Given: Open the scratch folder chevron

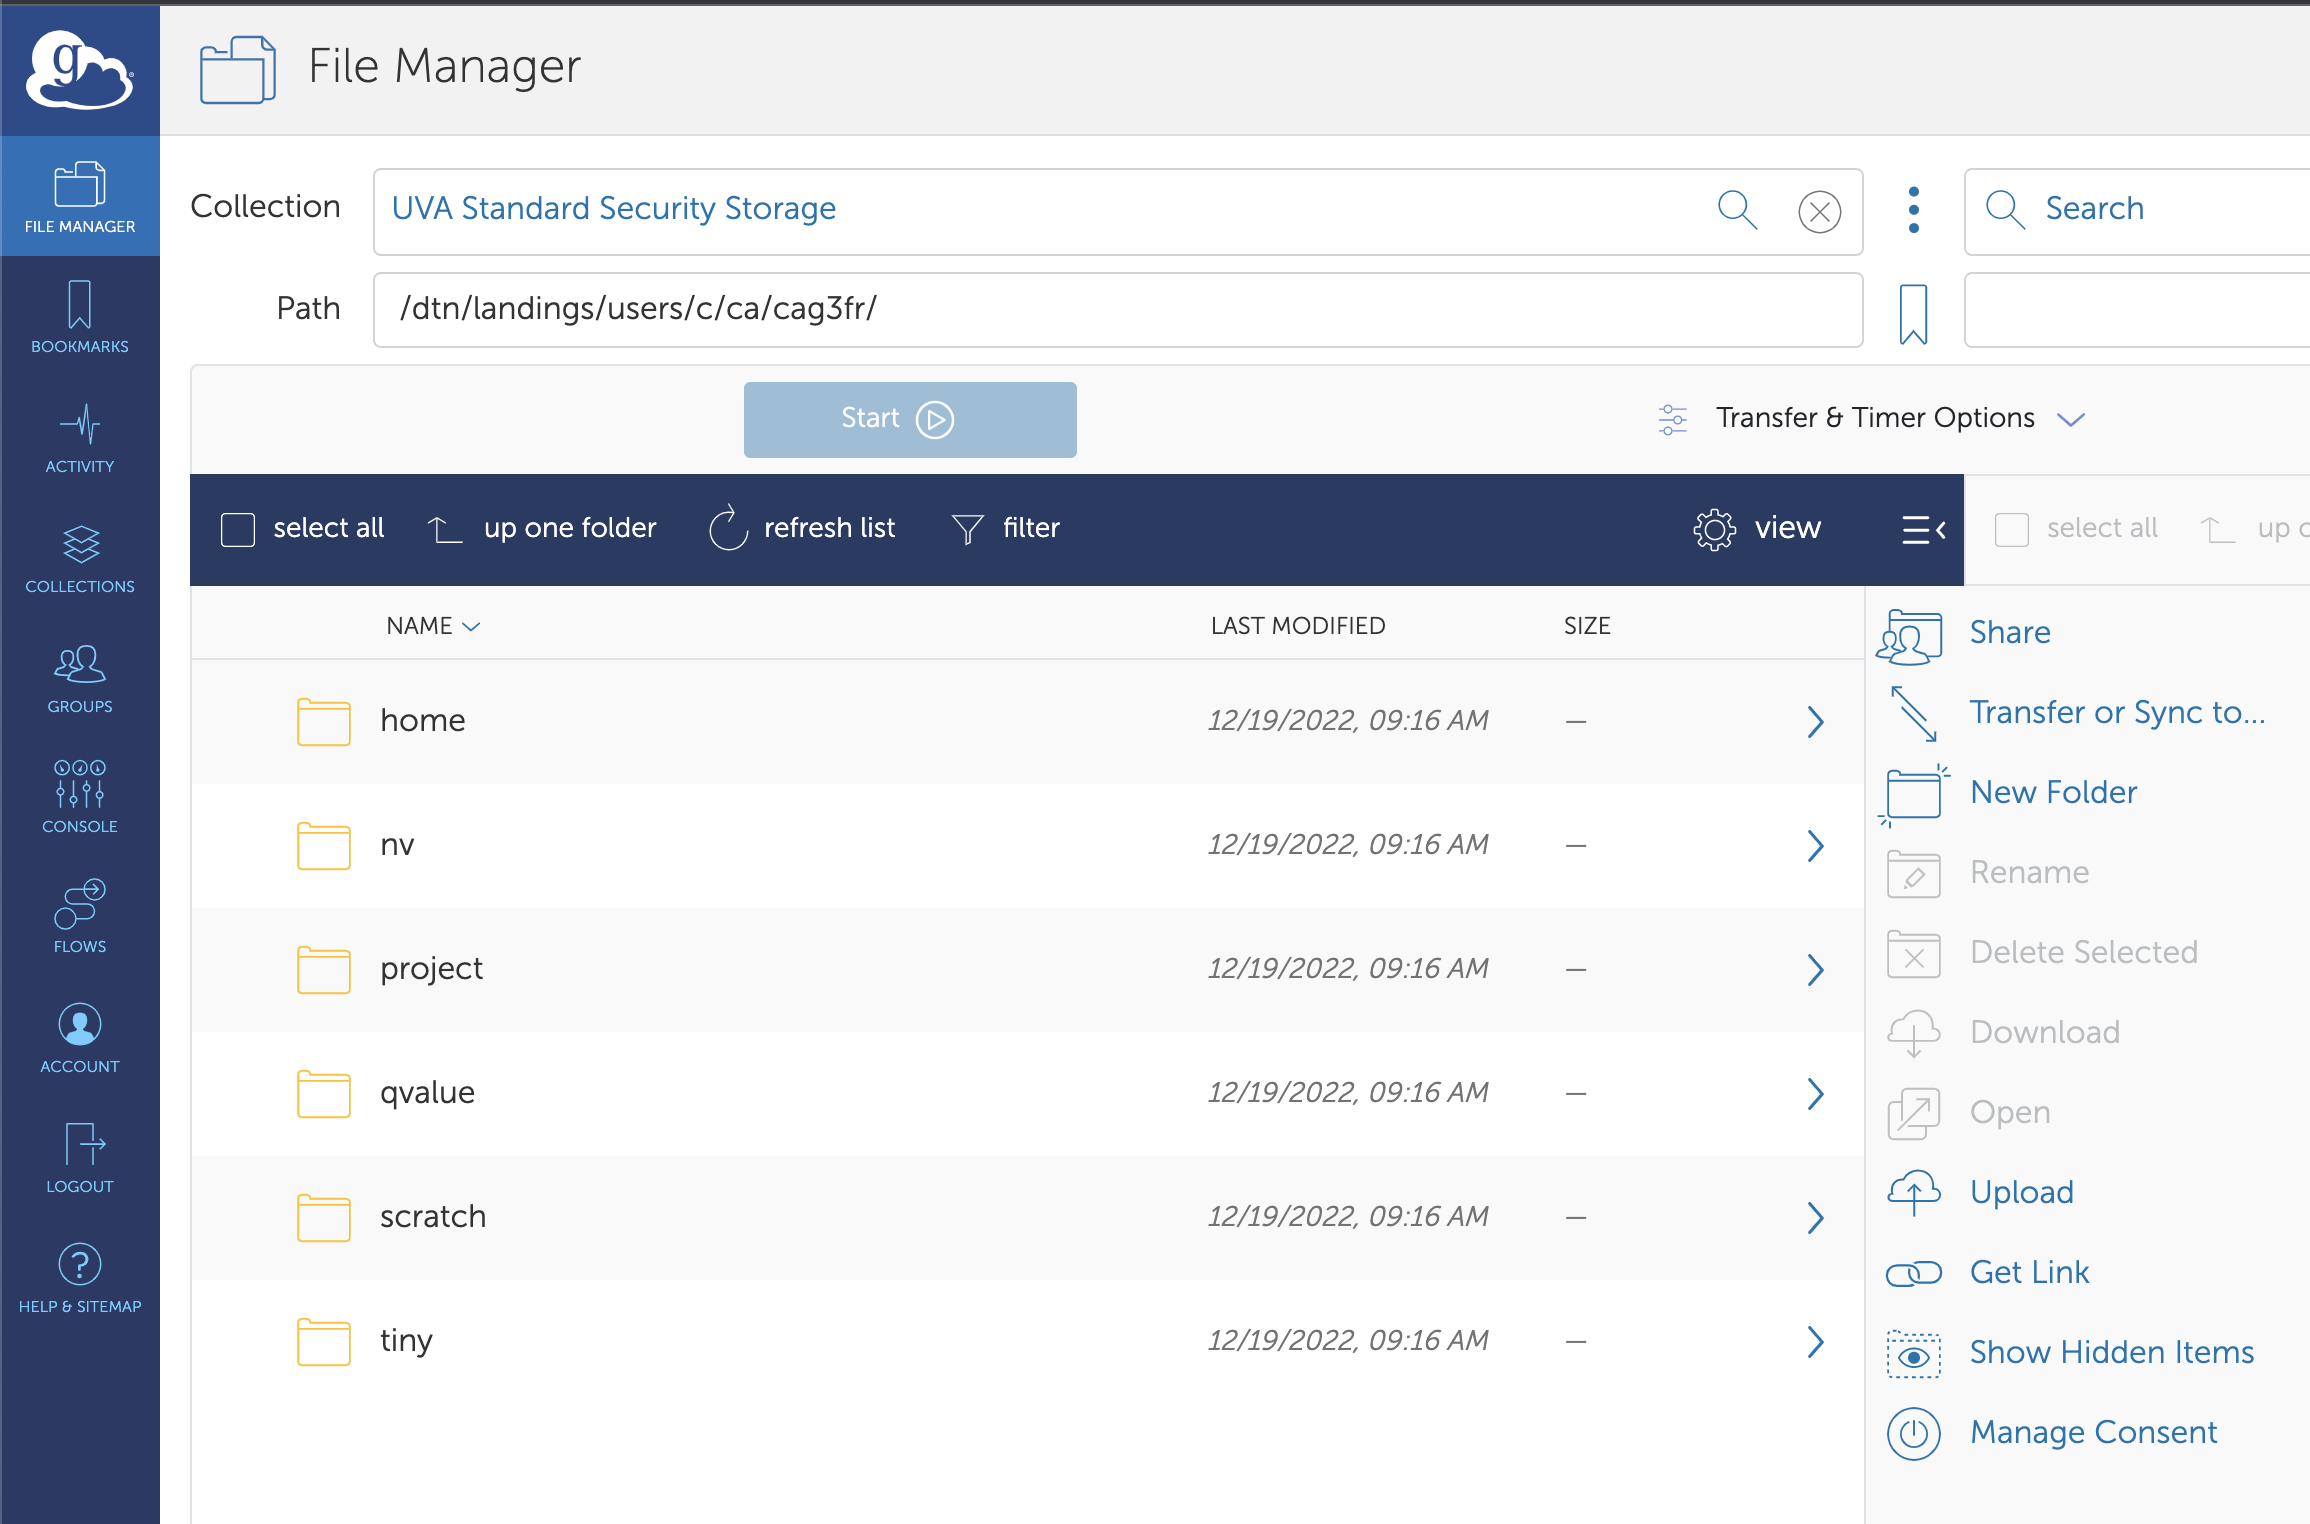Looking at the screenshot, I should click(x=1815, y=1217).
